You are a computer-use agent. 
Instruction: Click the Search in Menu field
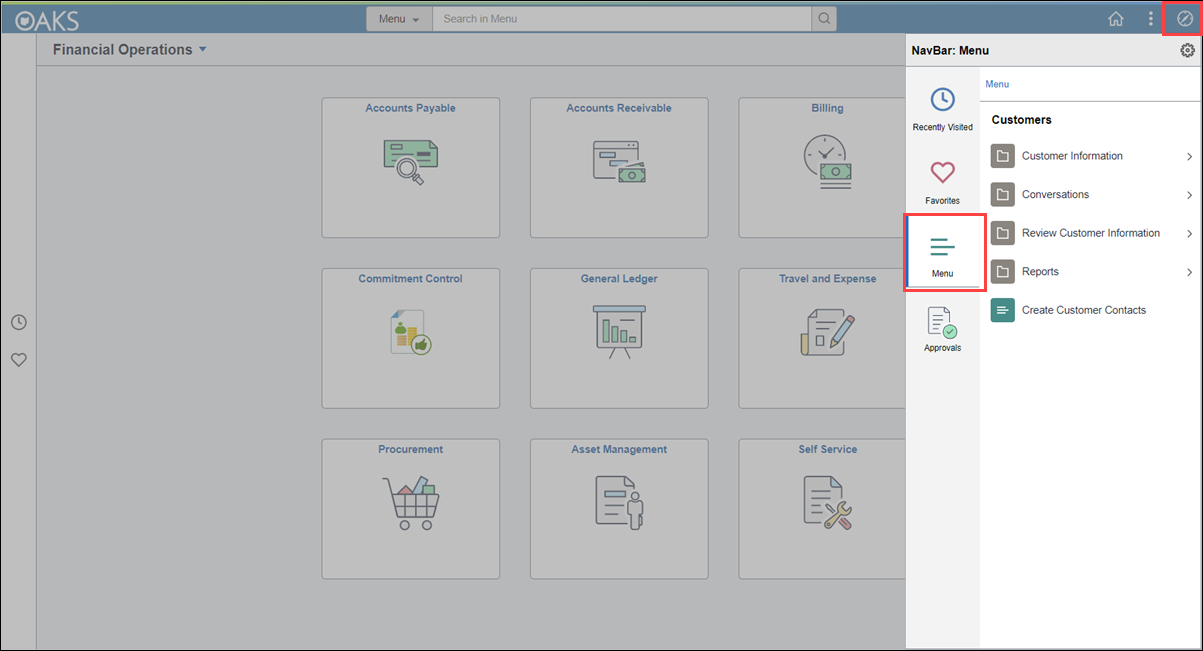coord(621,19)
